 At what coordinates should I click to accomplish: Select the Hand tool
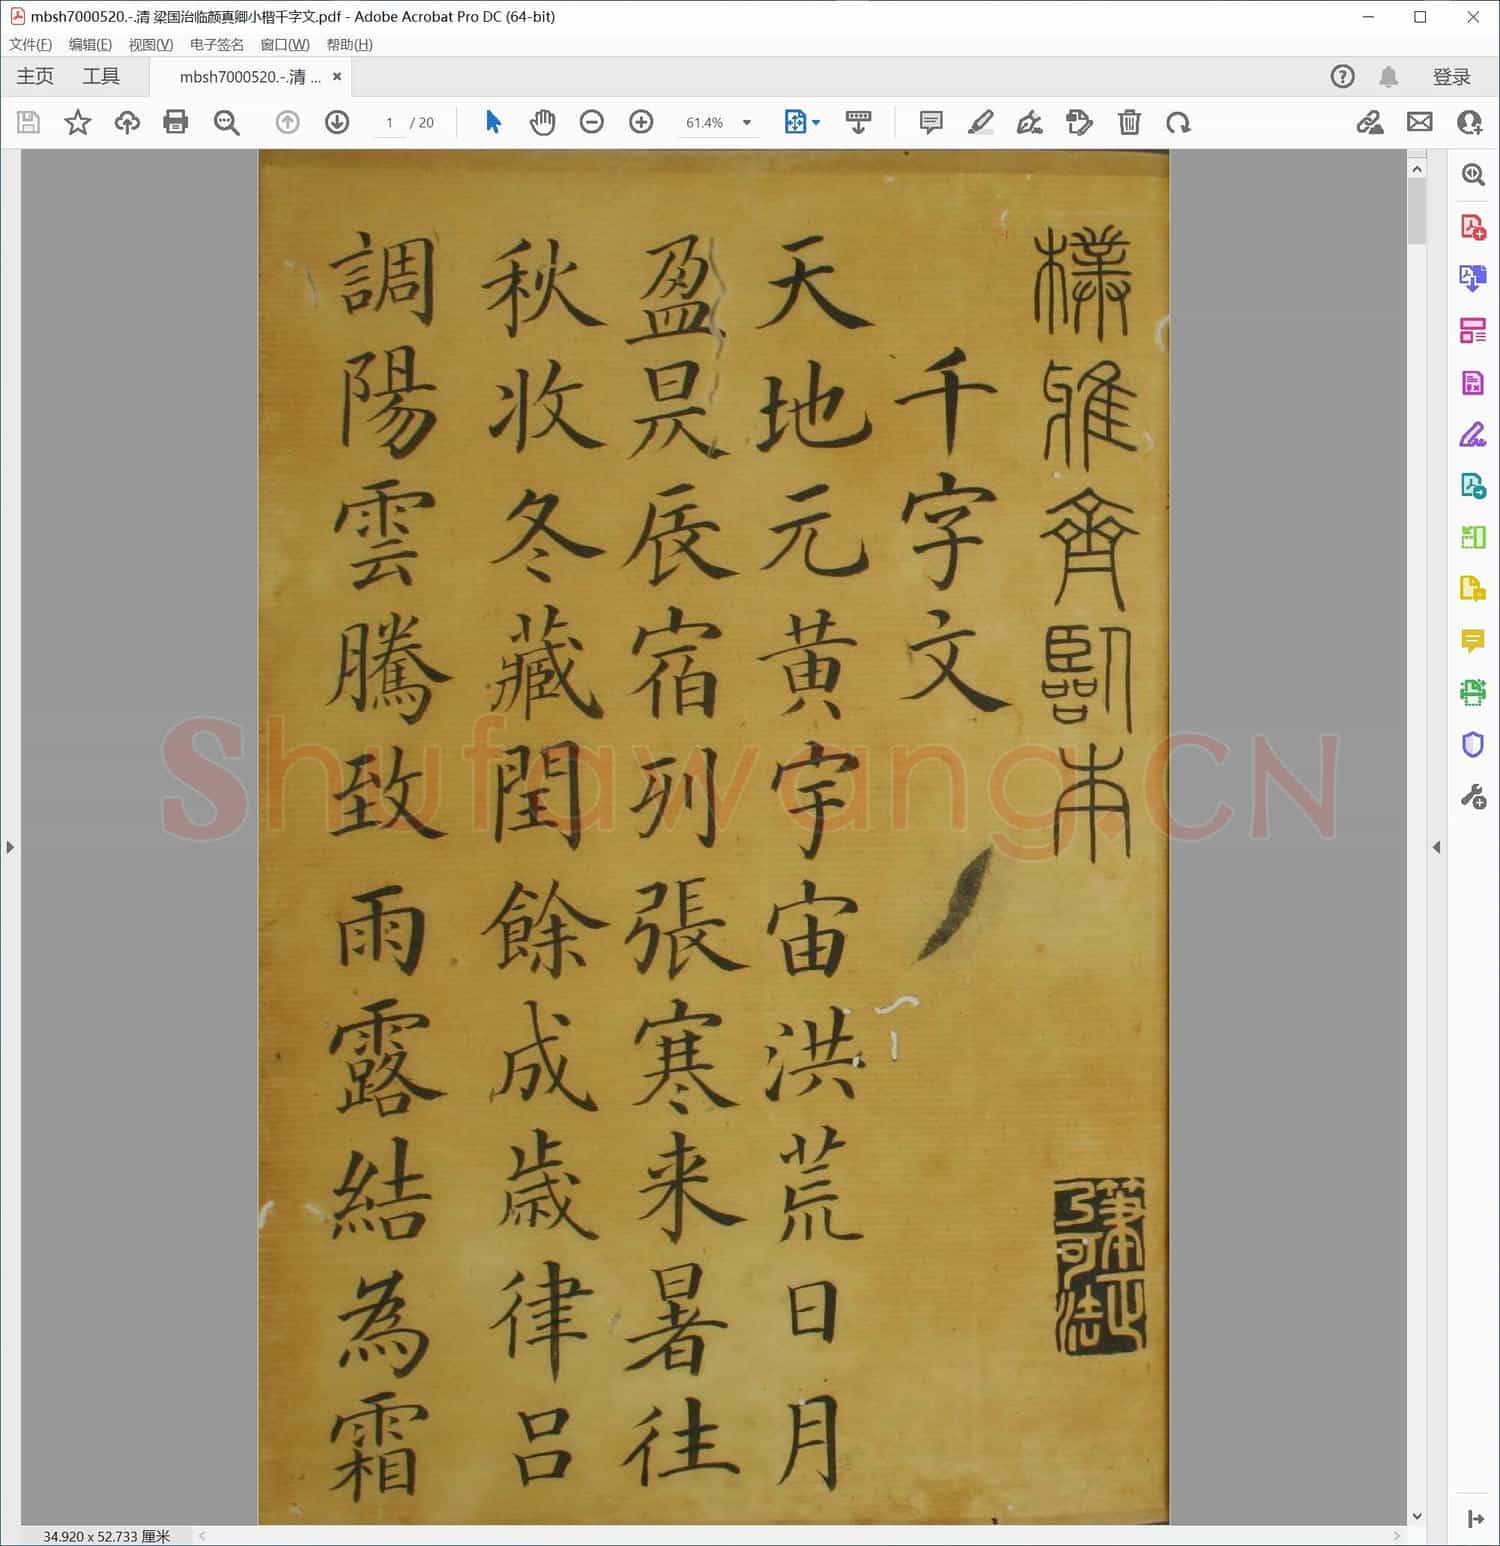point(543,122)
